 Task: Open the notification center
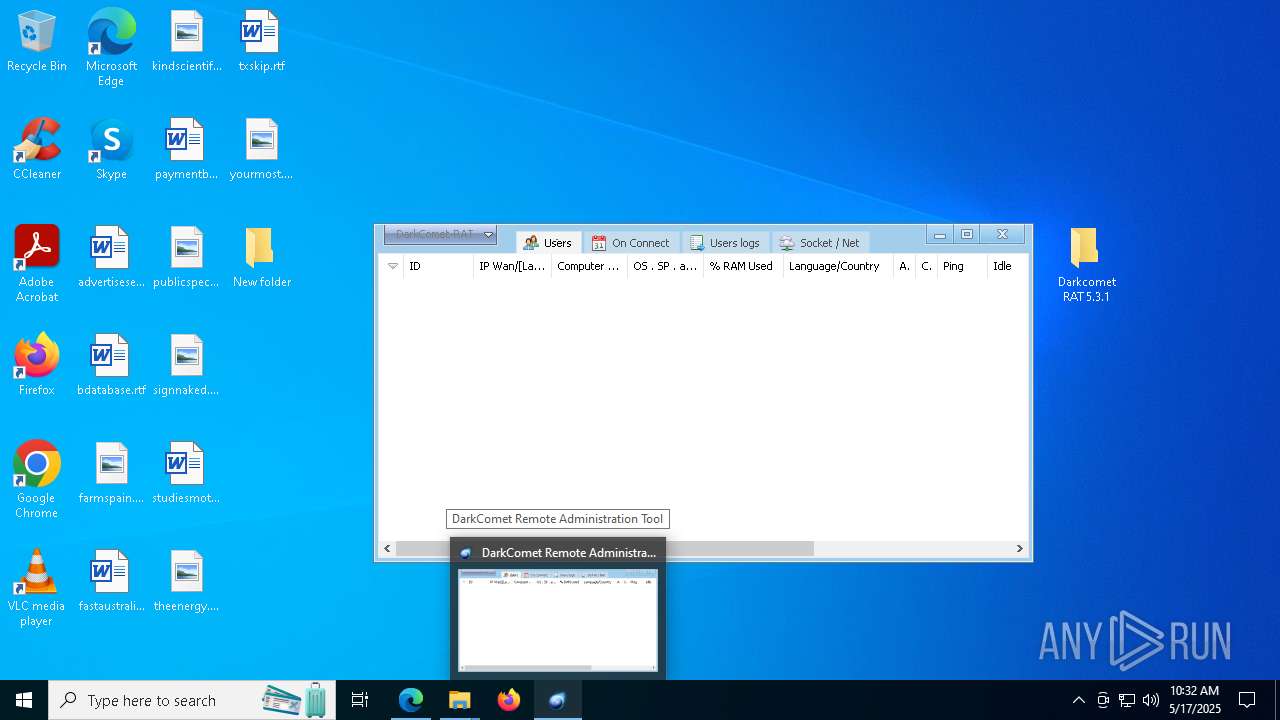point(1247,700)
